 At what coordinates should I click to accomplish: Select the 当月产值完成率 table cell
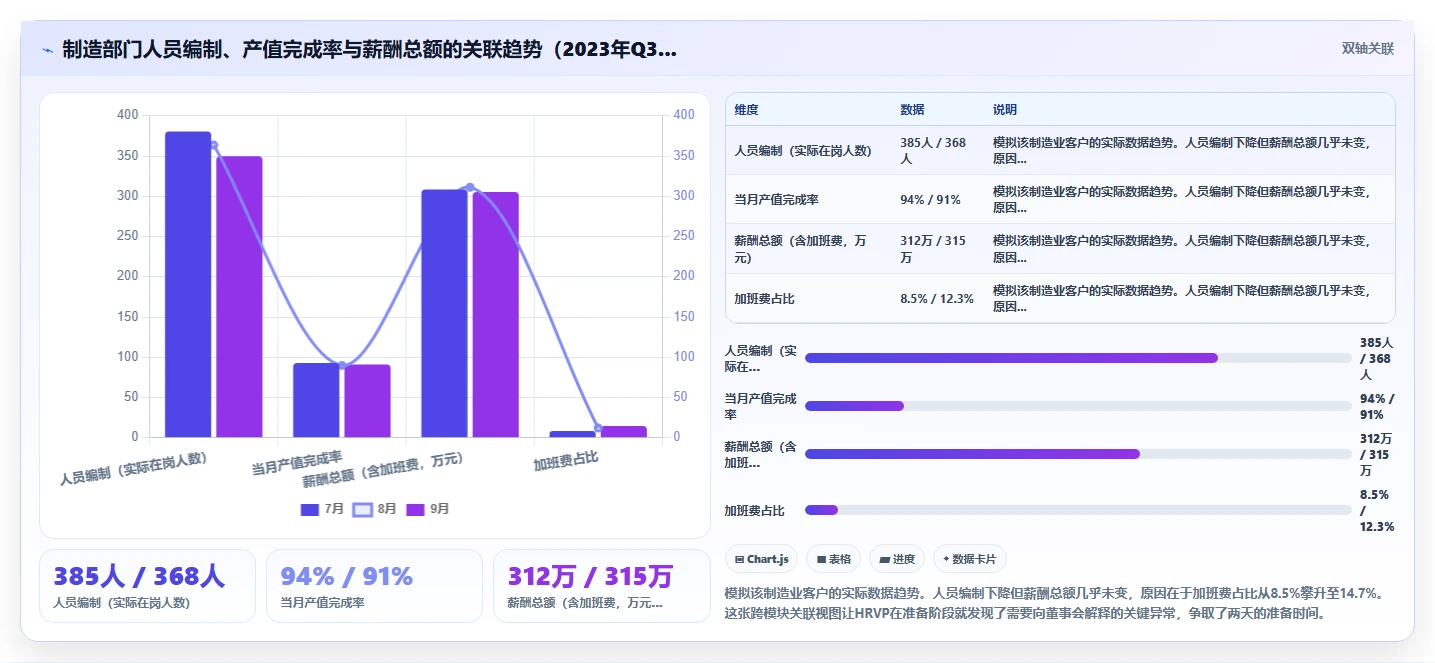808,200
